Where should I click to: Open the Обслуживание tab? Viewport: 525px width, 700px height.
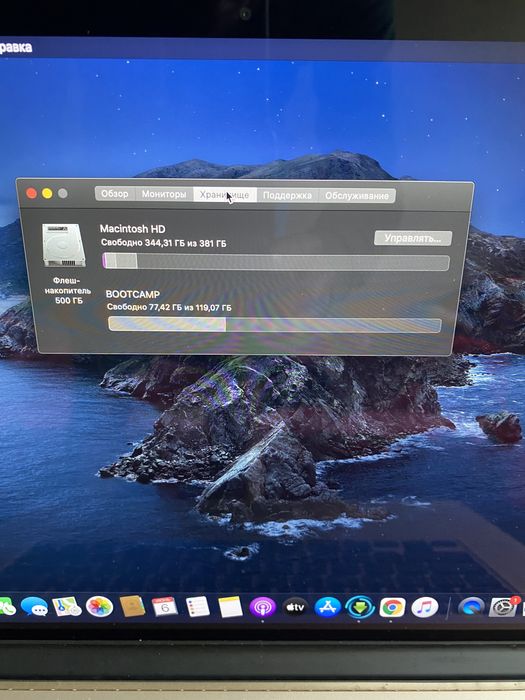click(357, 196)
